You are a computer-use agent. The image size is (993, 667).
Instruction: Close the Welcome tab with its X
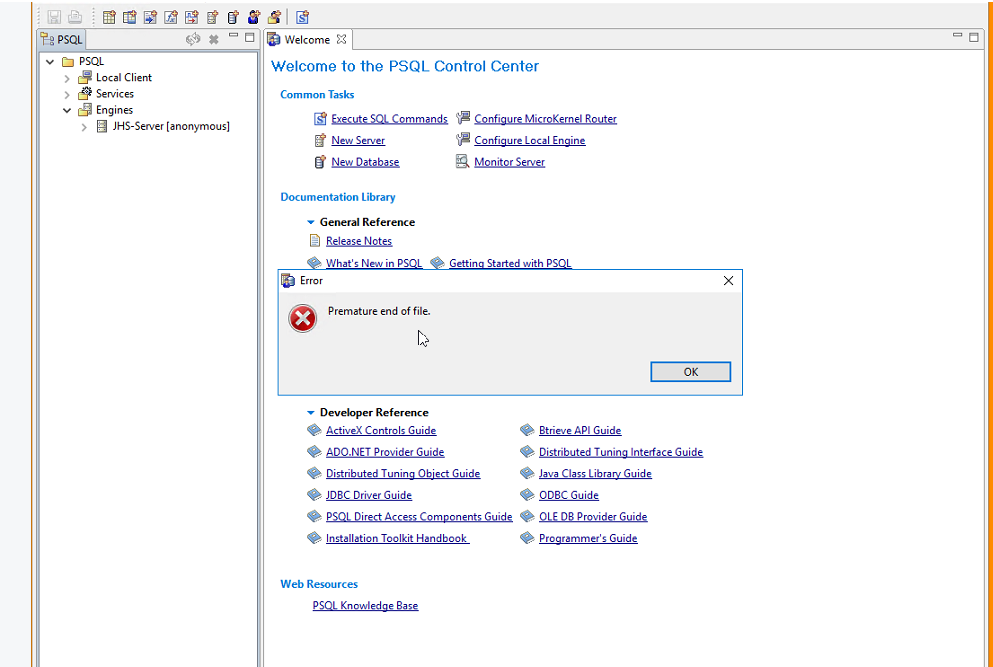click(x=341, y=39)
